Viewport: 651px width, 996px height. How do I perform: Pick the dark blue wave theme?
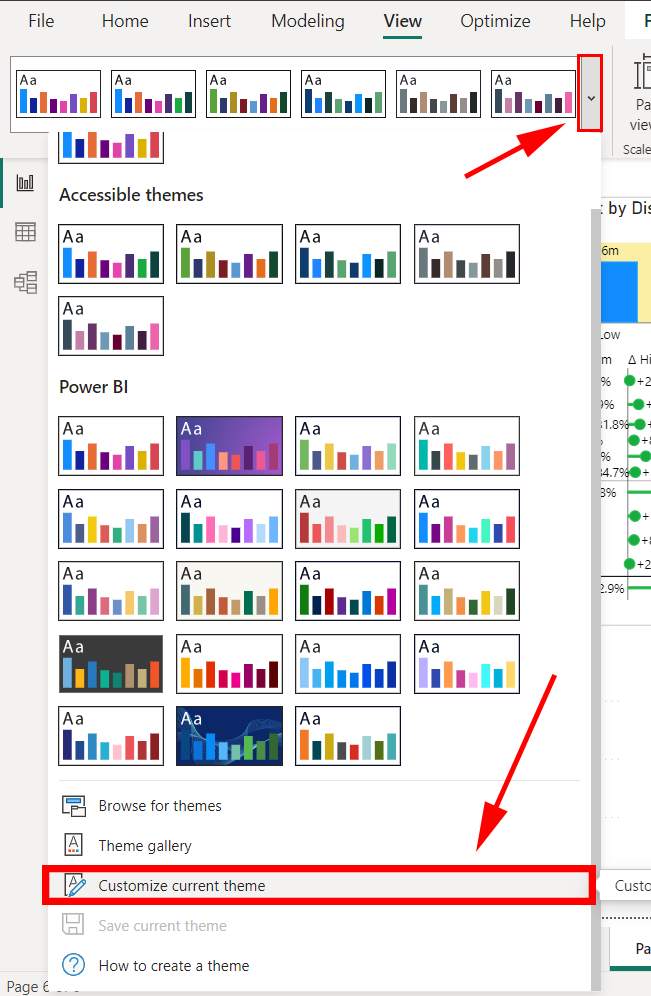229,736
